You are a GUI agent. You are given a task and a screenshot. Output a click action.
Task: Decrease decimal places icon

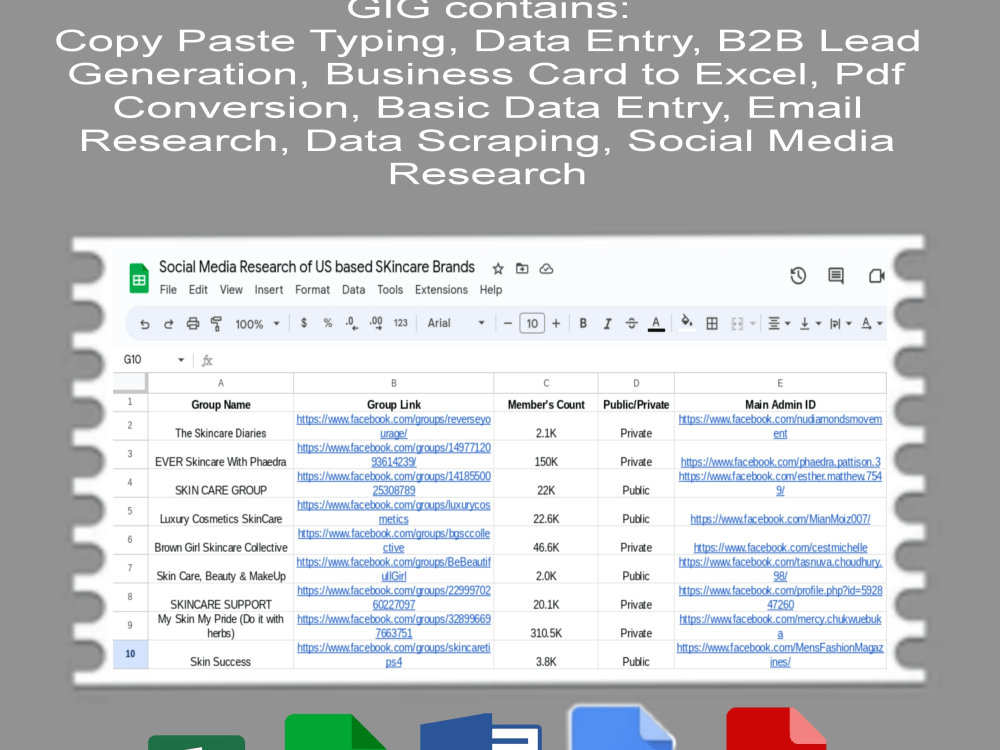[x=351, y=323]
